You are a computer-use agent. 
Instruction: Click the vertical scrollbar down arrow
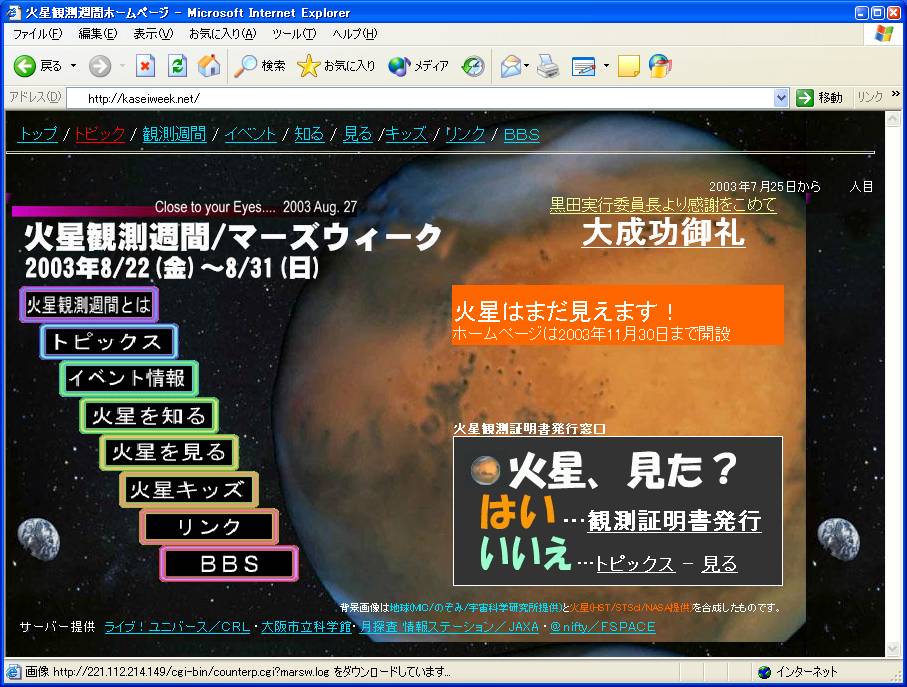(x=894, y=649)
